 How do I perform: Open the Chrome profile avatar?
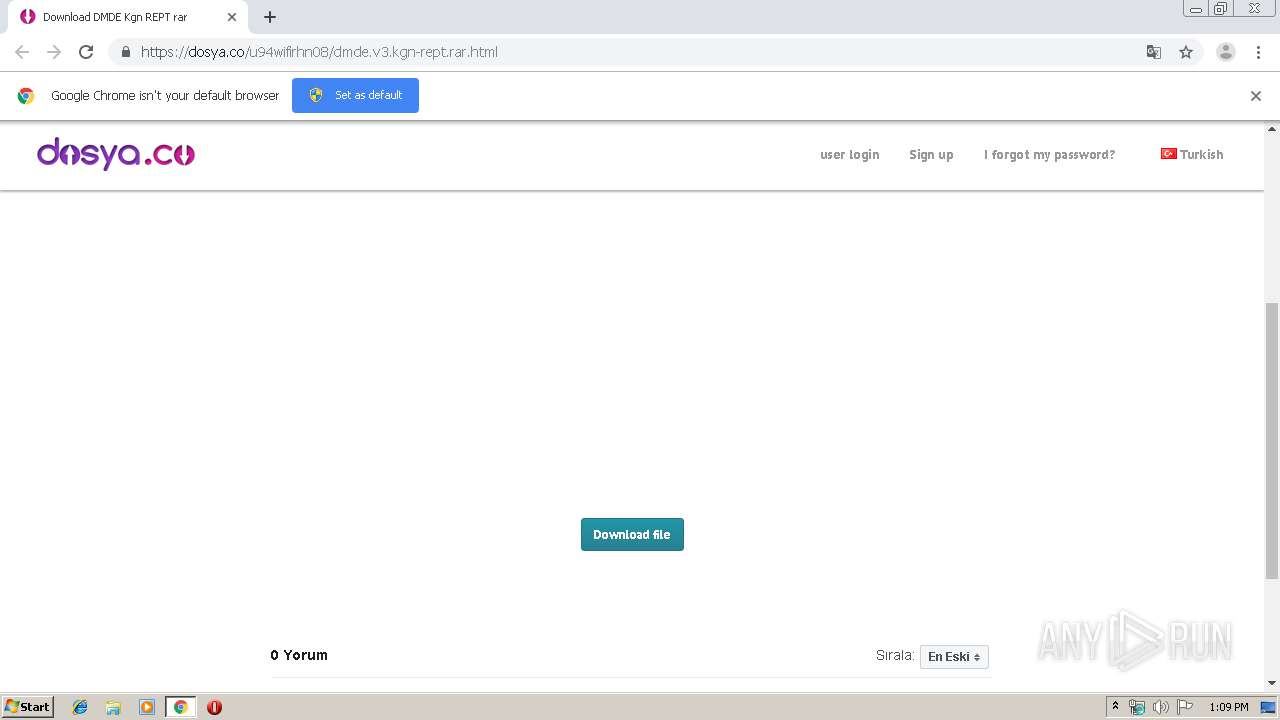pyautogui.click(x=1226, y=52)
